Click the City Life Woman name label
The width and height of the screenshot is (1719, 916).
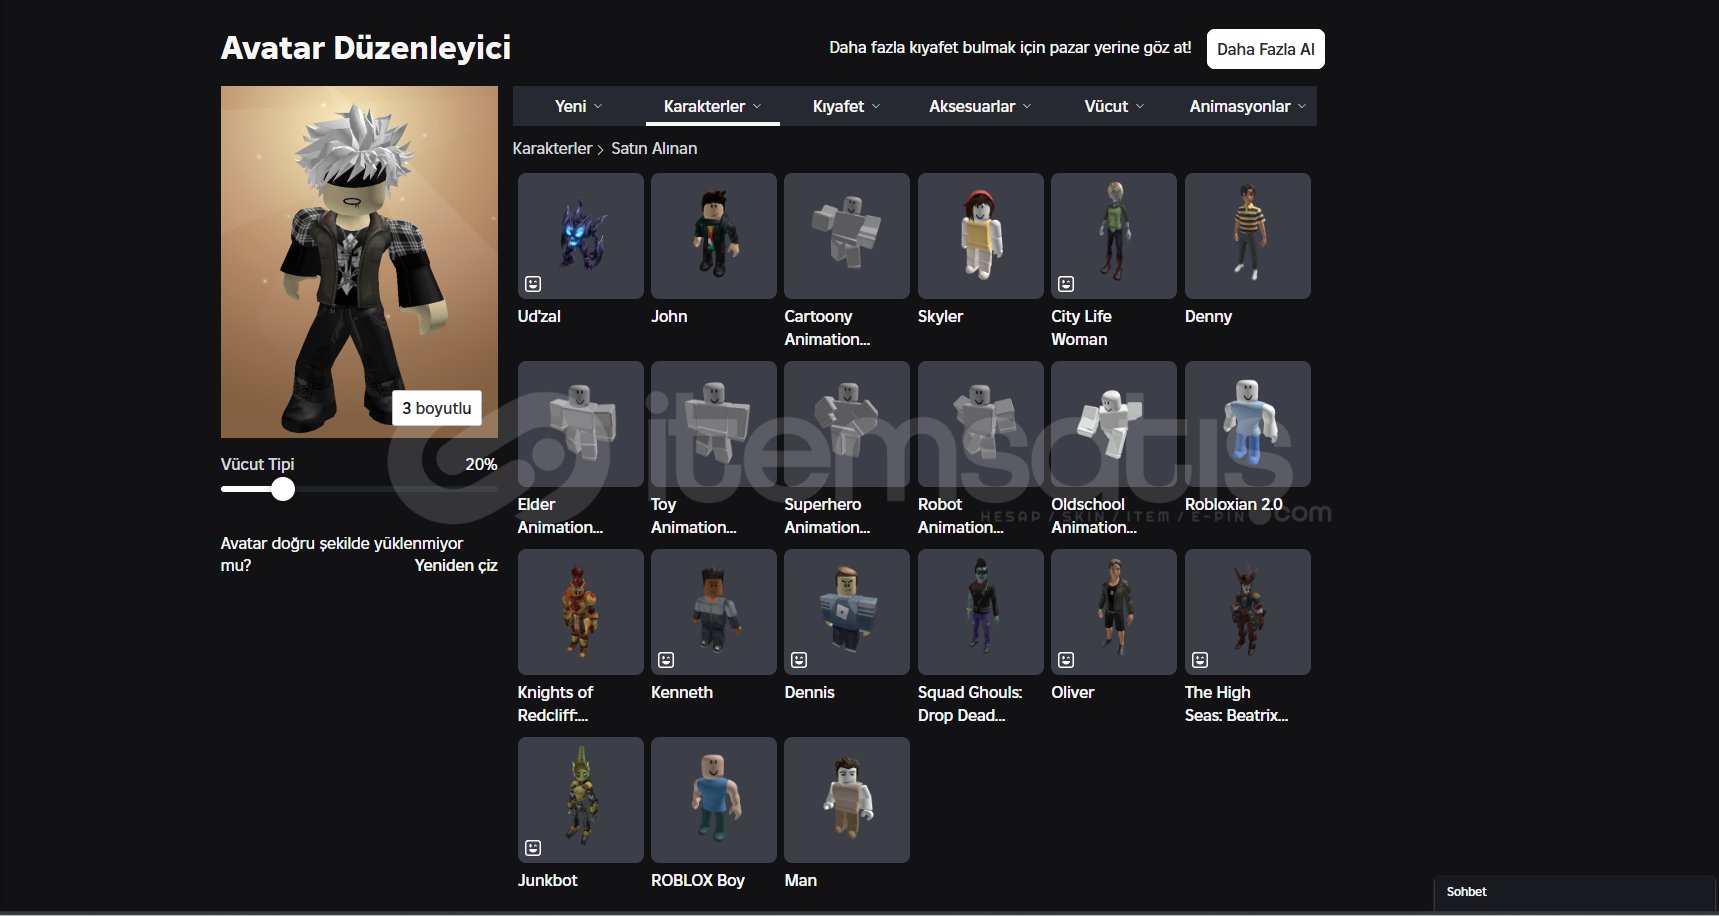[x=1081, y=328]
